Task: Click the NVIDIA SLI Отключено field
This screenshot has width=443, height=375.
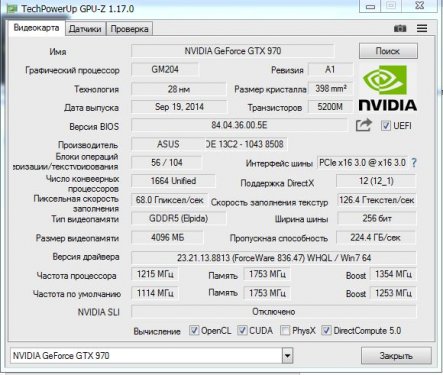Action: tap(274, 312)
